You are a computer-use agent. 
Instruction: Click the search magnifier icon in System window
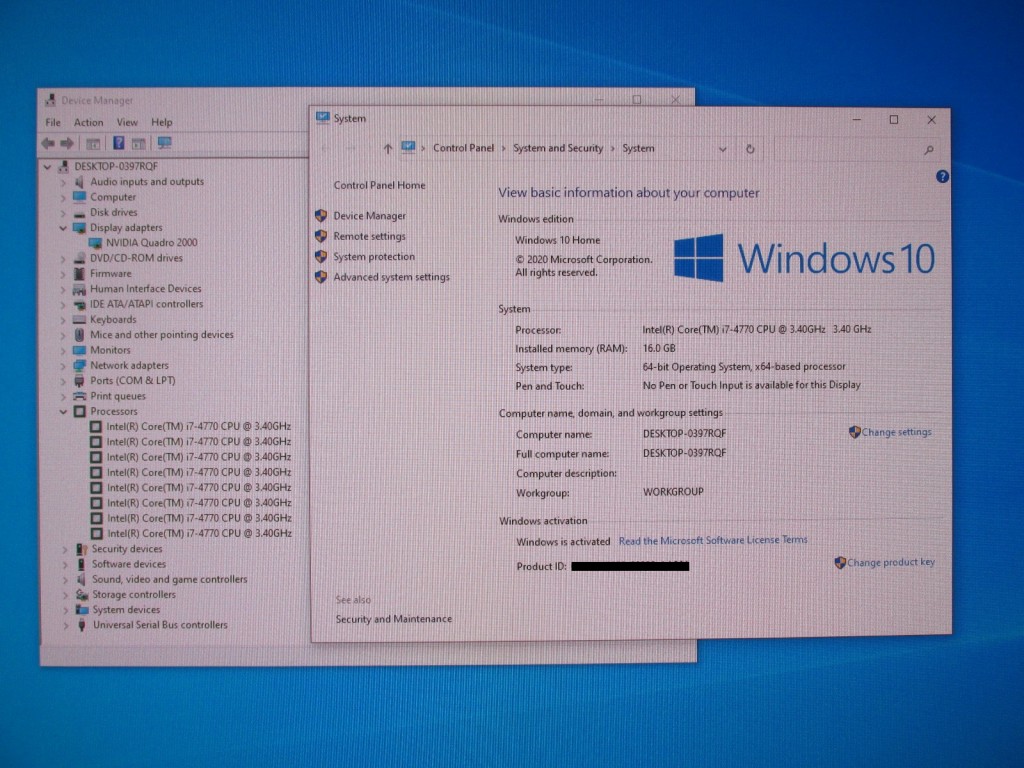click(929, 150)
